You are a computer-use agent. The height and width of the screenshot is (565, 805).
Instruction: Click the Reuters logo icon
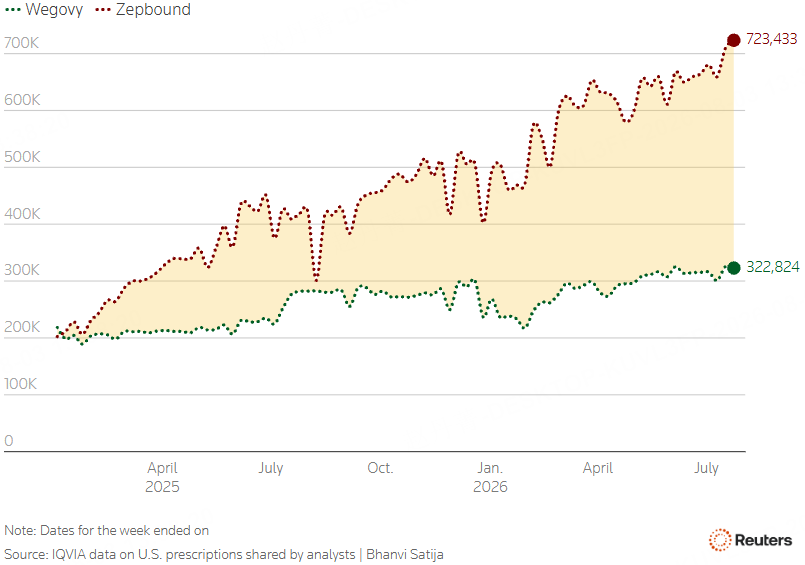[x=720, y=540]
